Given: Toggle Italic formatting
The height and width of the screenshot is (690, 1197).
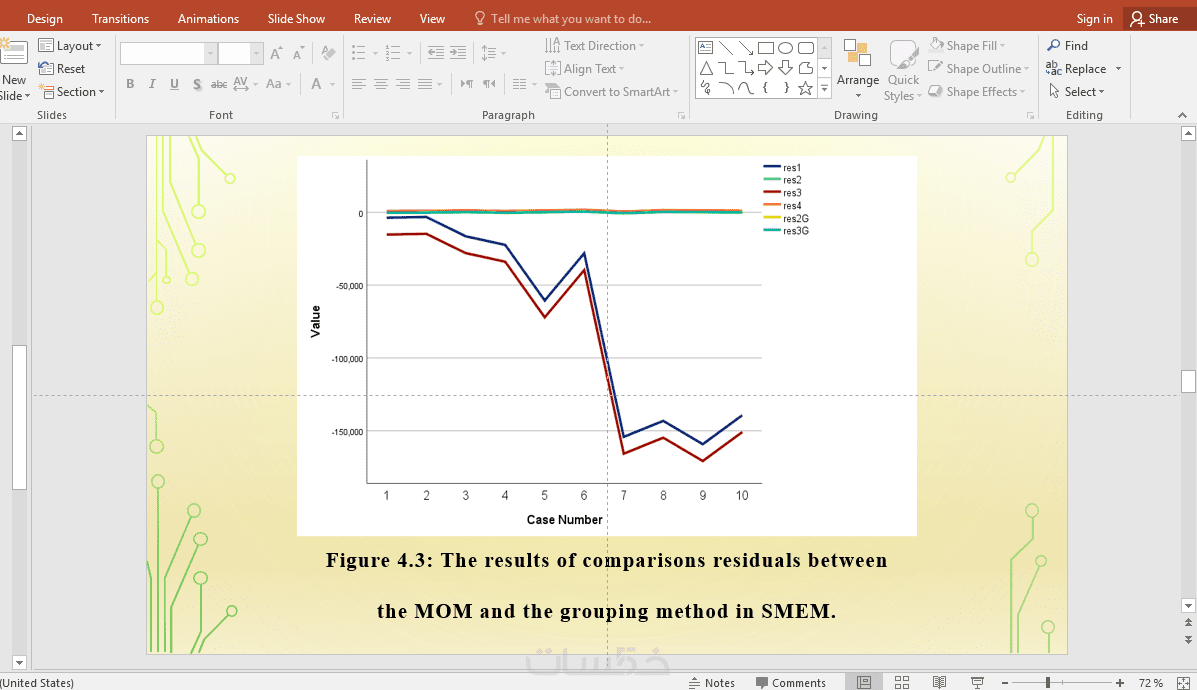Looking at the screenshot, I should tap(152, 84).
